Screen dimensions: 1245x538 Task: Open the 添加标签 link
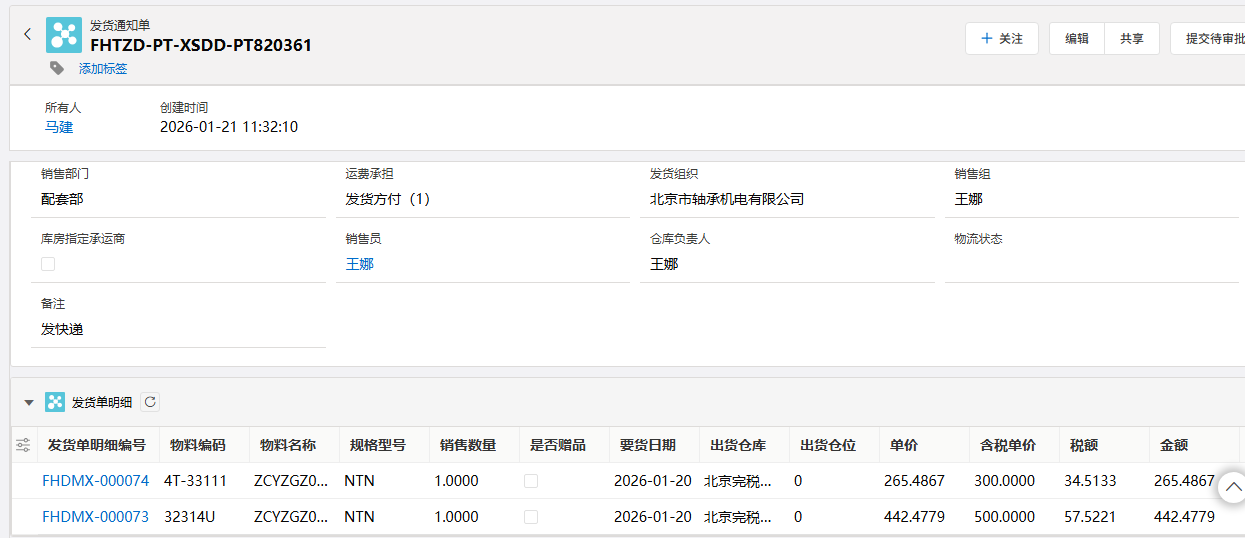coord(103,69)
